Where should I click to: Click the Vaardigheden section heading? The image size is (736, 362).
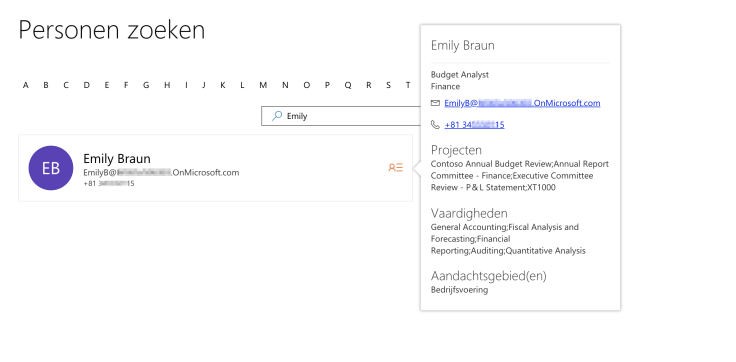point(469,213)
